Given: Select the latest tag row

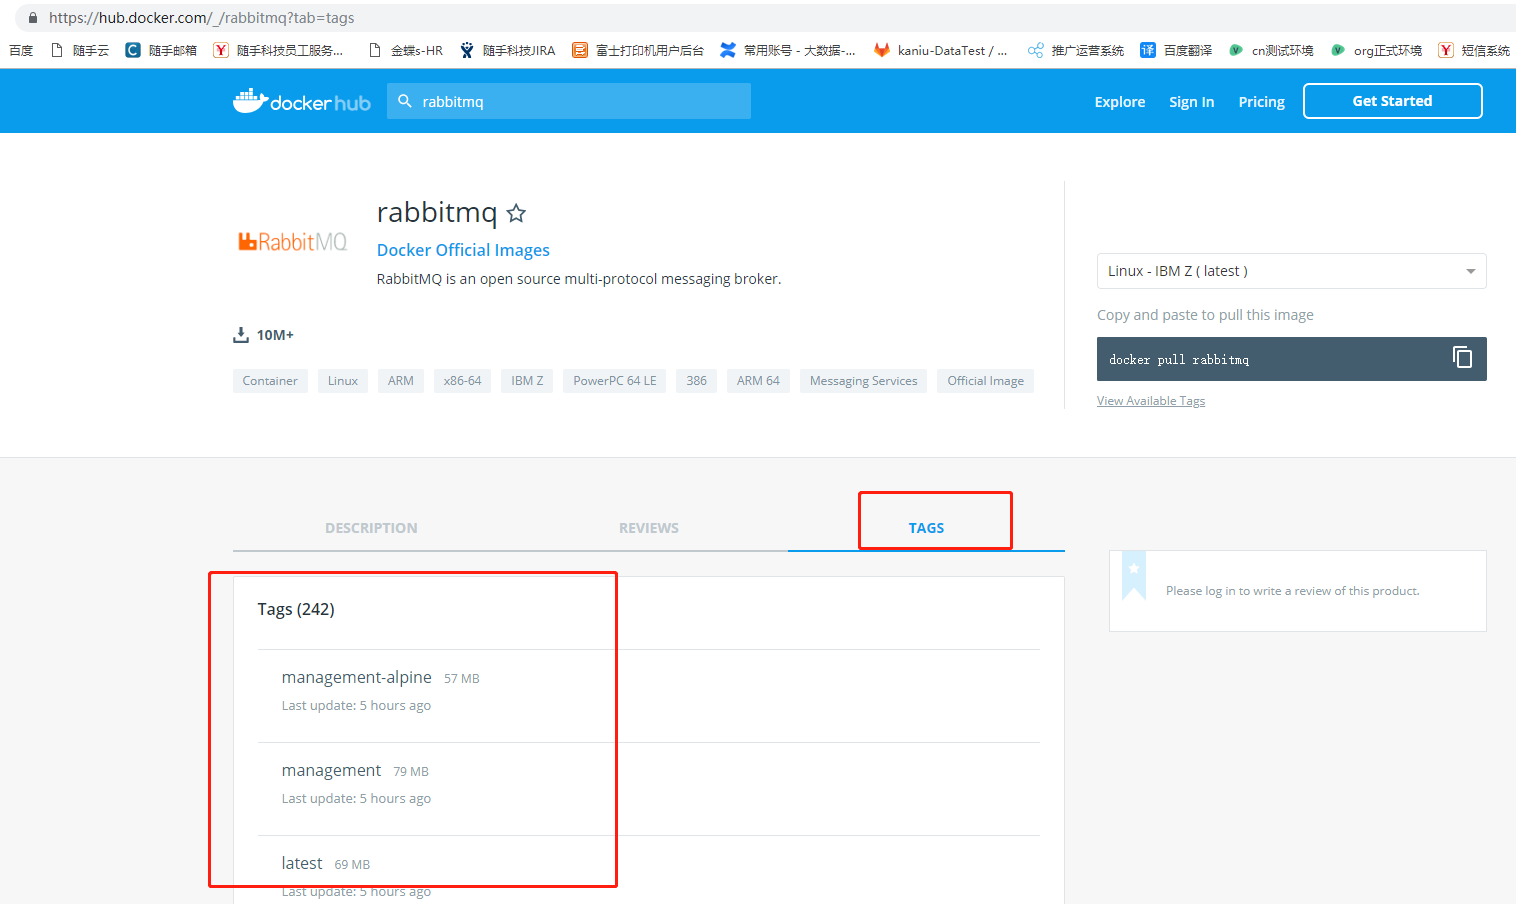Looking at the screenshot, I should [648, 870].
